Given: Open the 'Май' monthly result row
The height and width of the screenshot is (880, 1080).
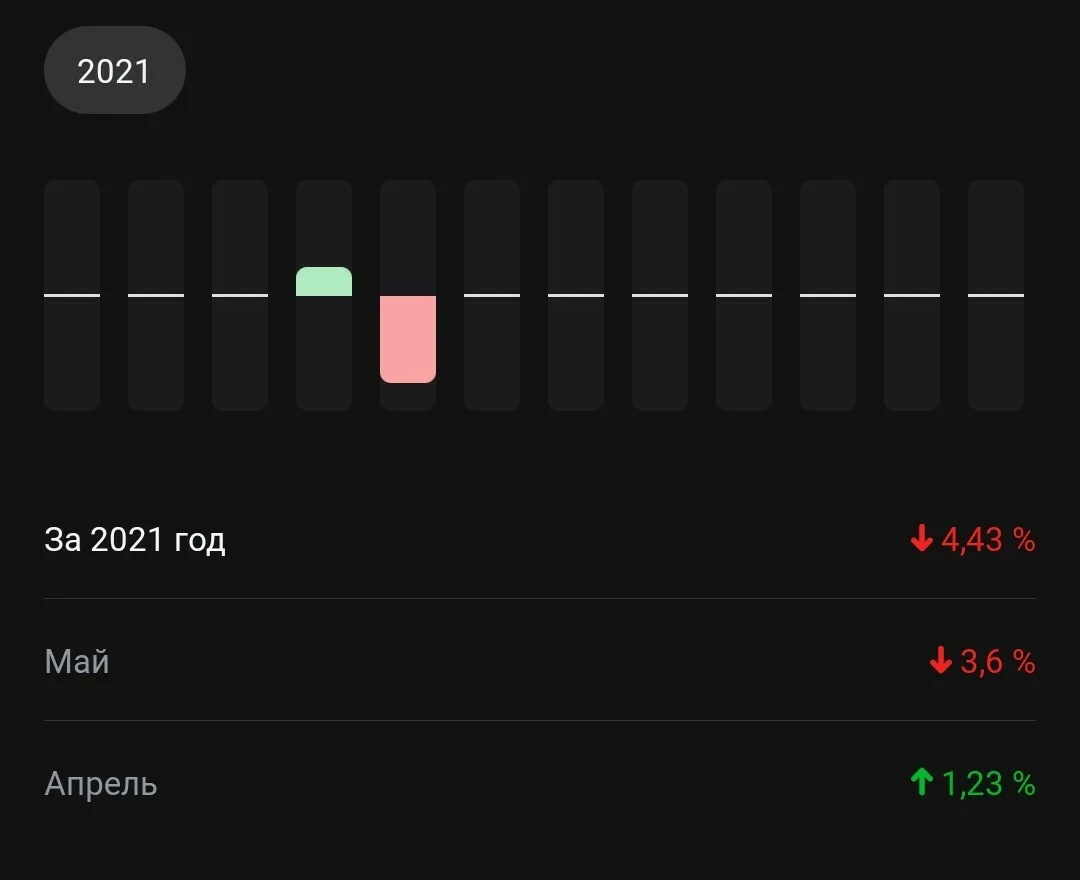Looking at the screenshot, I should [540, 661].
